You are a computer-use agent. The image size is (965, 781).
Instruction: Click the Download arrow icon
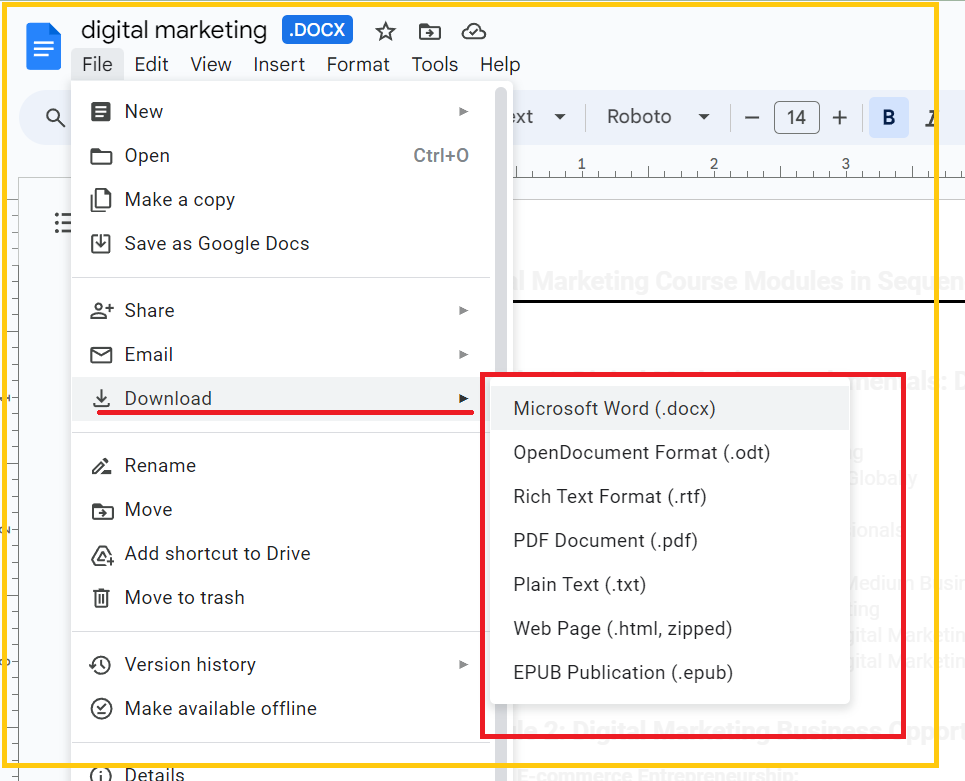pyautogui.click(x=102, y=399)
